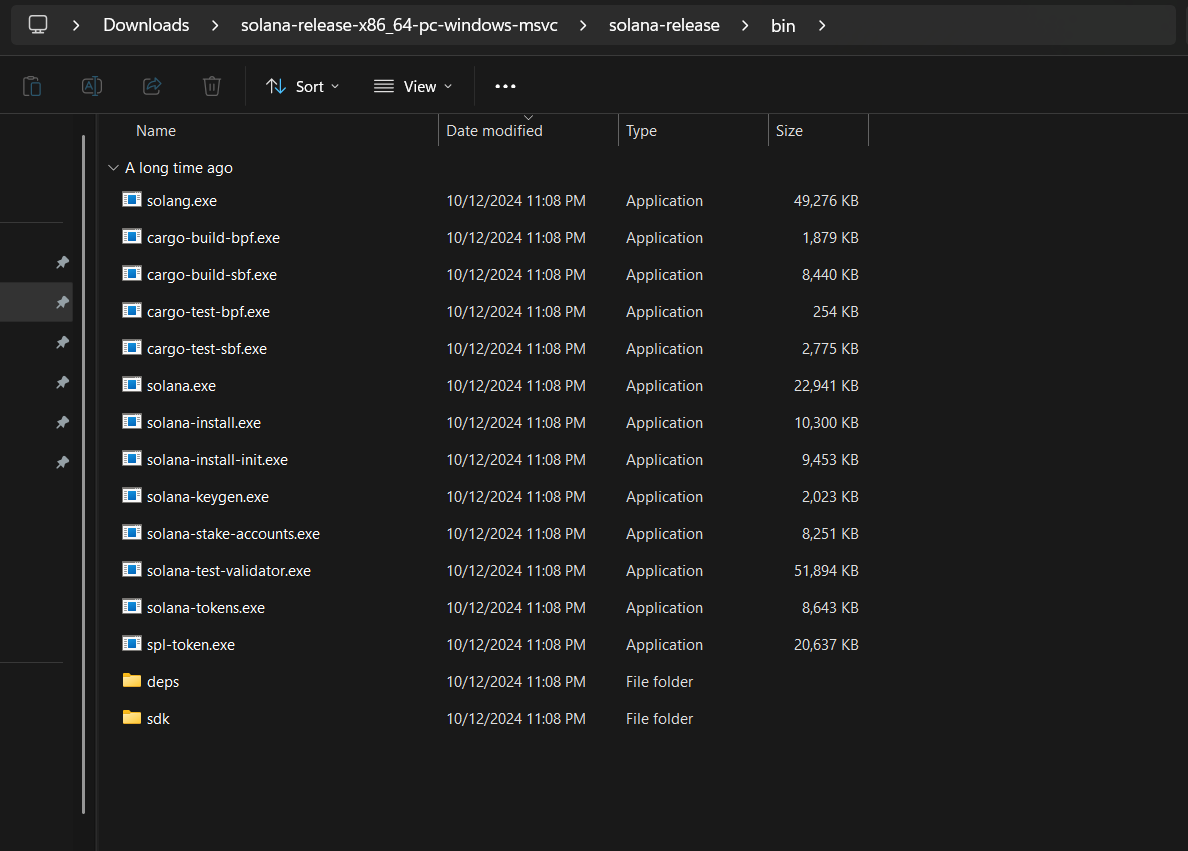Sort files by the Name column header

[x=156, y=131]
